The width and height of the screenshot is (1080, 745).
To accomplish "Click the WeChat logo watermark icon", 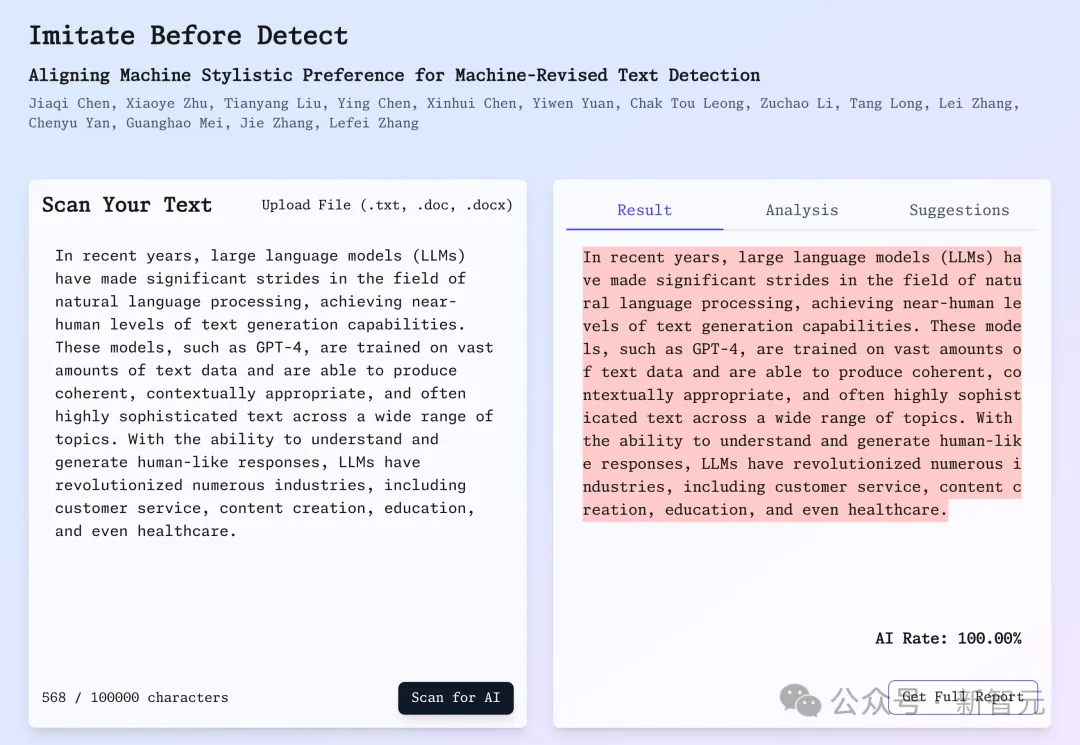I will click(x=800, y=700).
